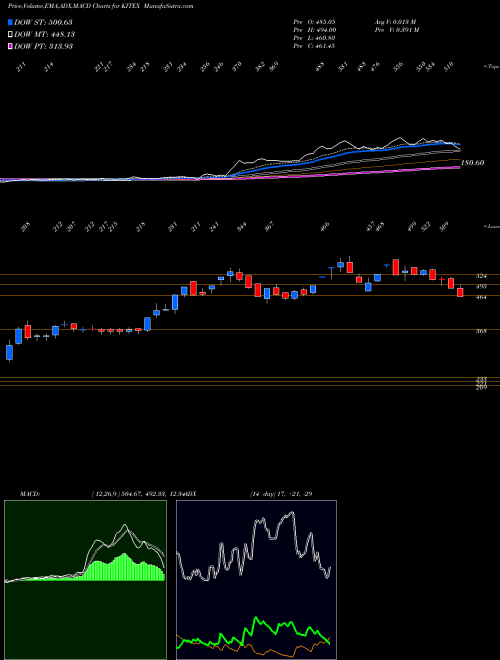Click the 209 price level label
Viewport: 500px width, 660px height.
[x=481, y=387]
